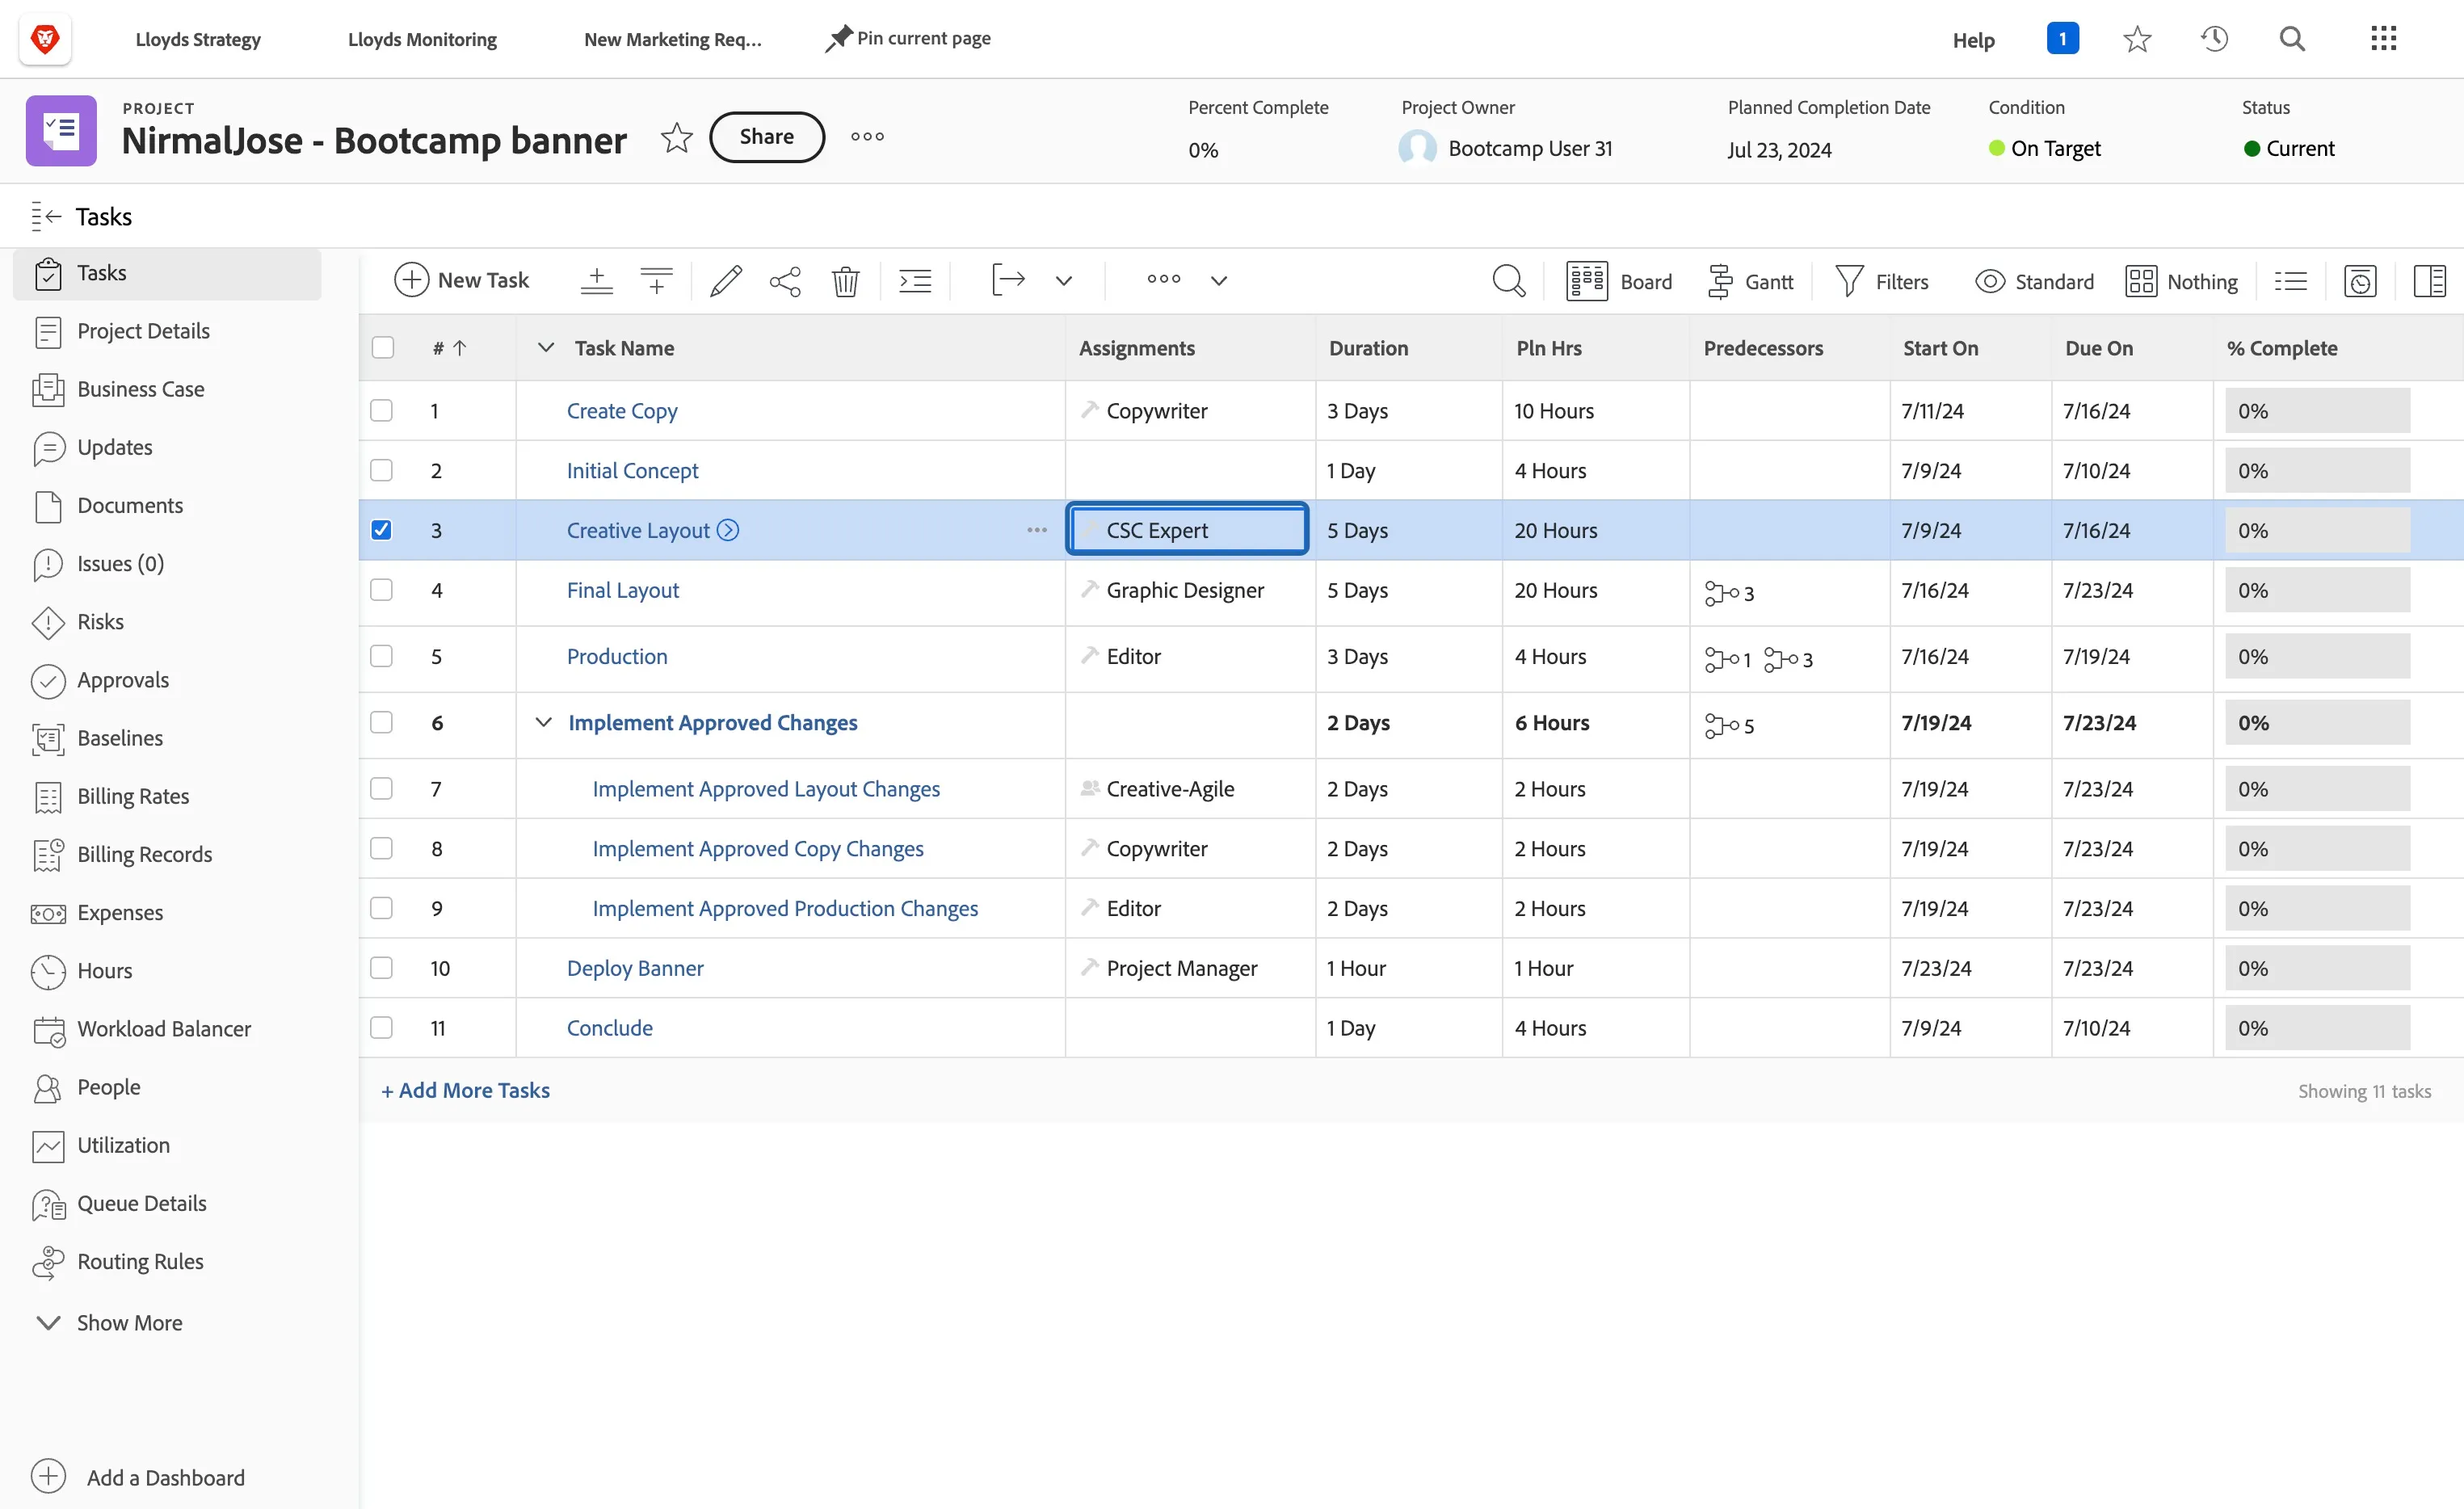
Task: Click the list view settings icon
Action: point(2290,281)
